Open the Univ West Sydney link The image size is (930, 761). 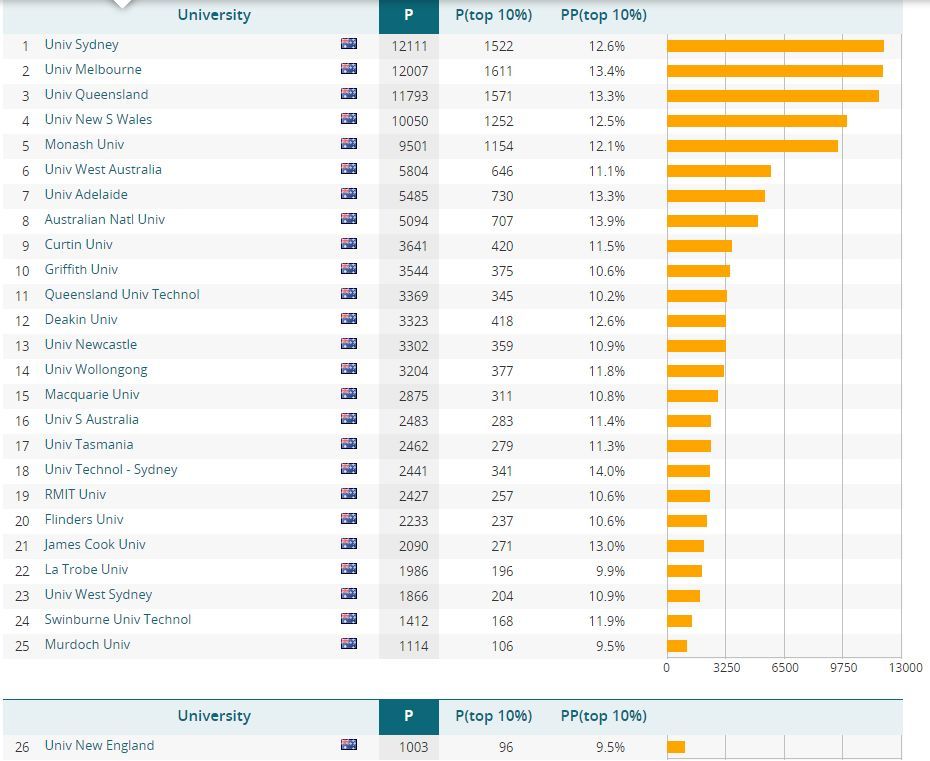click(x=98, y=594)
